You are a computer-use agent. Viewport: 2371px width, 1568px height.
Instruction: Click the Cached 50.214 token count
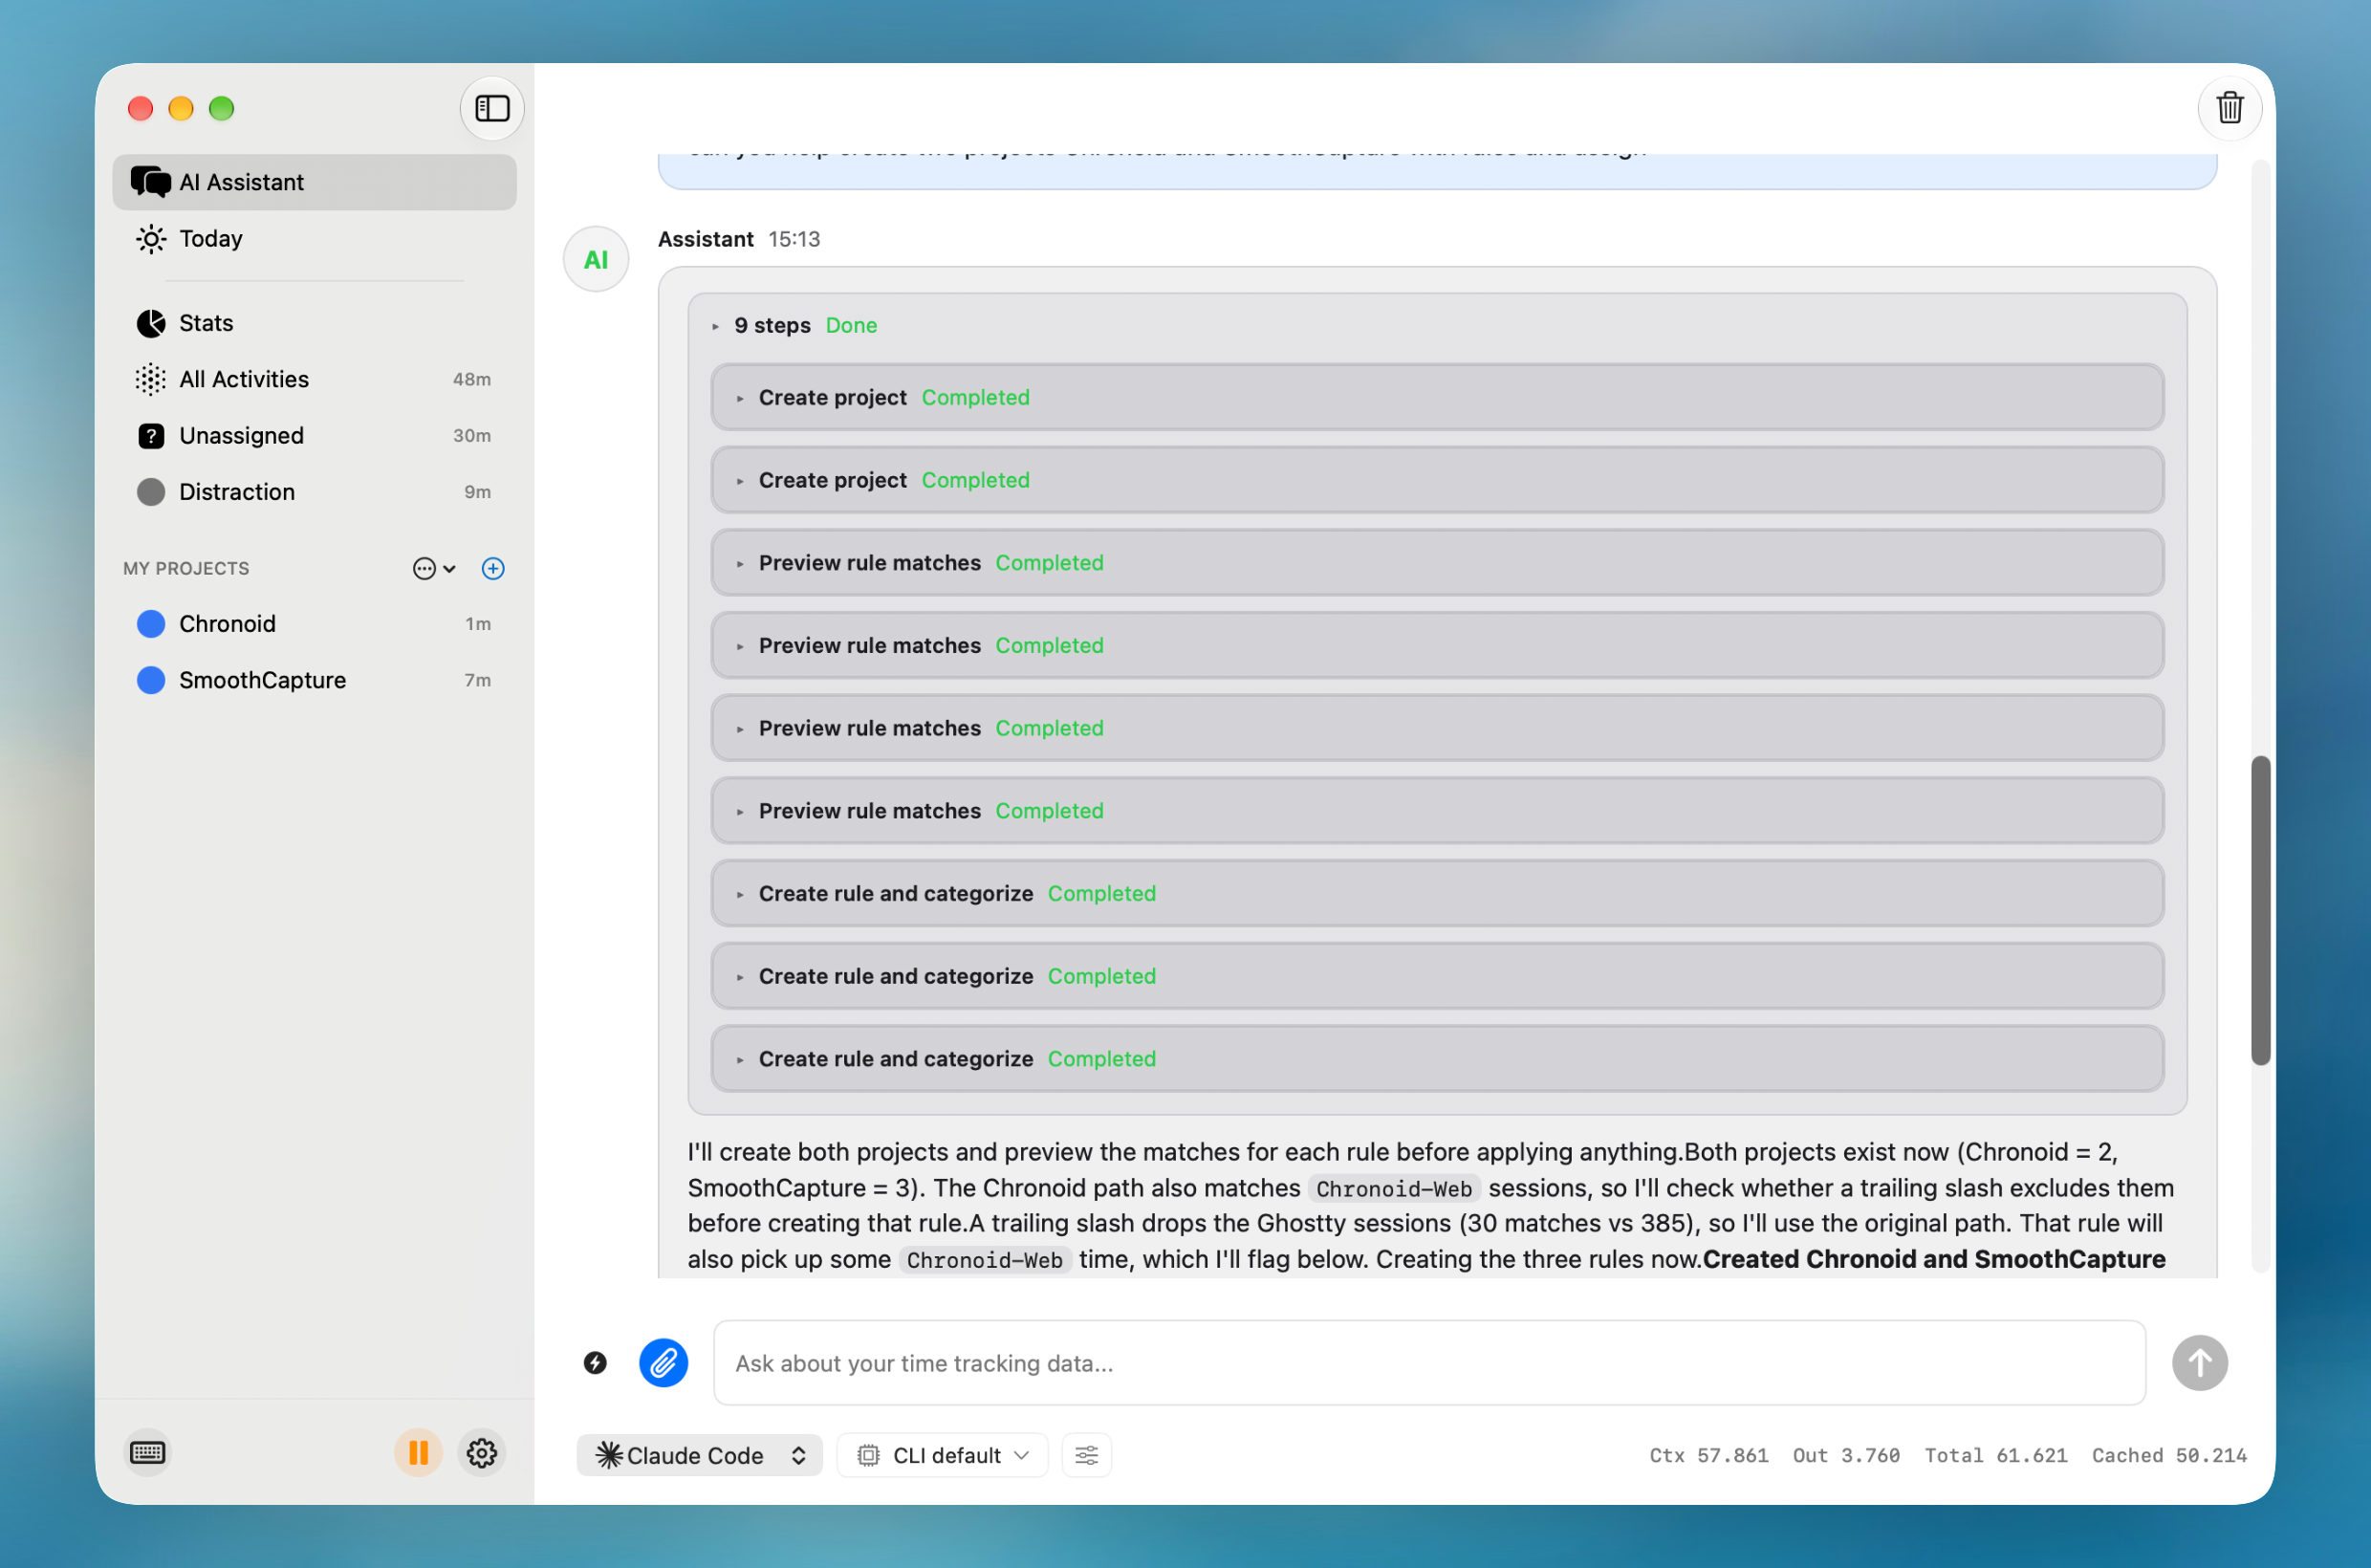click(x=2170, y=1456)
